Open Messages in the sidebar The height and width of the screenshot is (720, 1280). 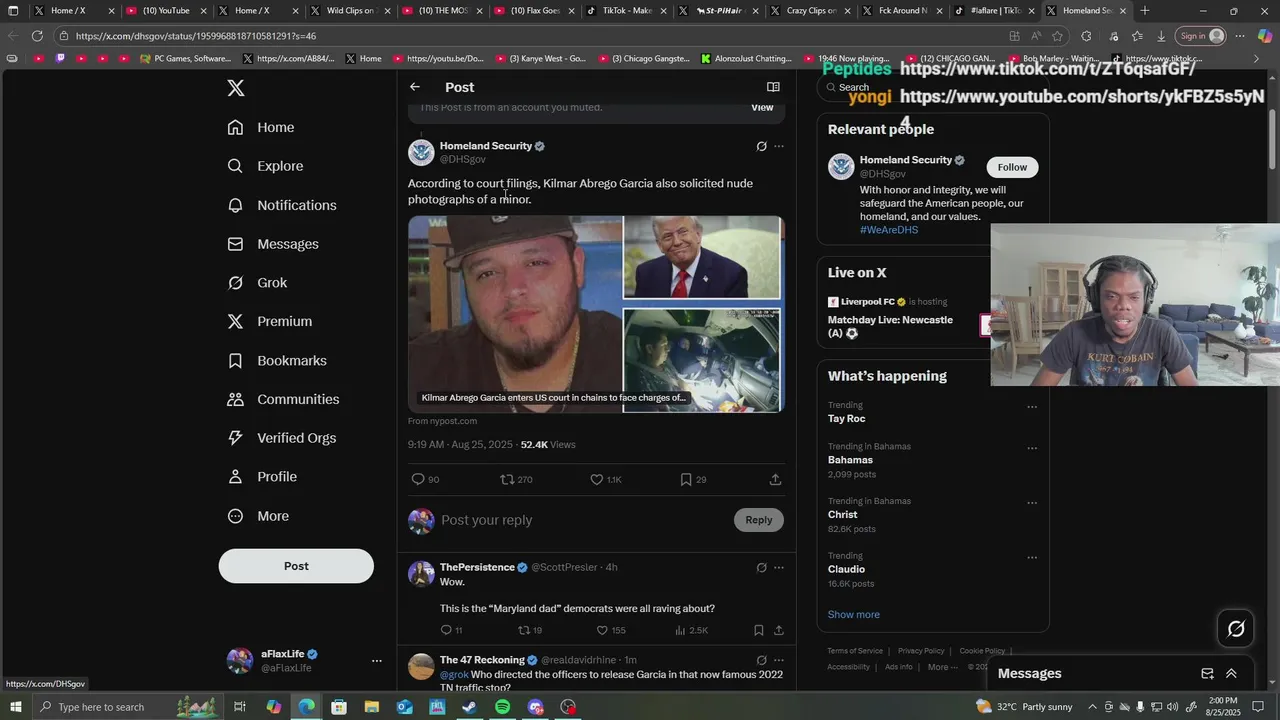(x=273, y=244)
